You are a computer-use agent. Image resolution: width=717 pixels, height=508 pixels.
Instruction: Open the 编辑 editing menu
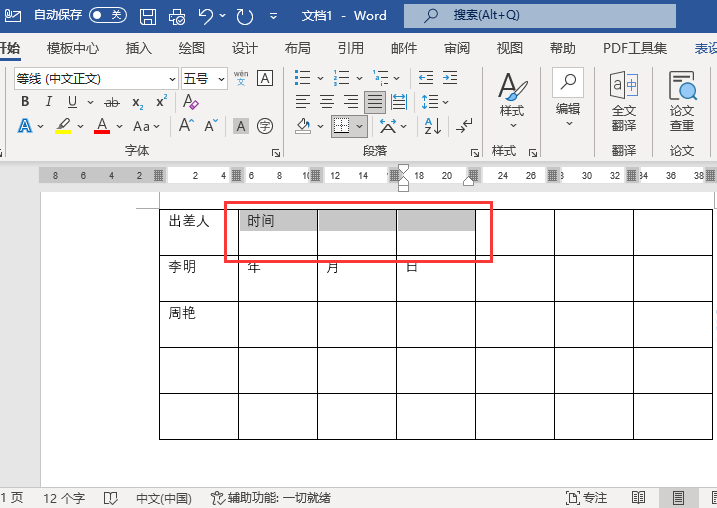(568, 98)
